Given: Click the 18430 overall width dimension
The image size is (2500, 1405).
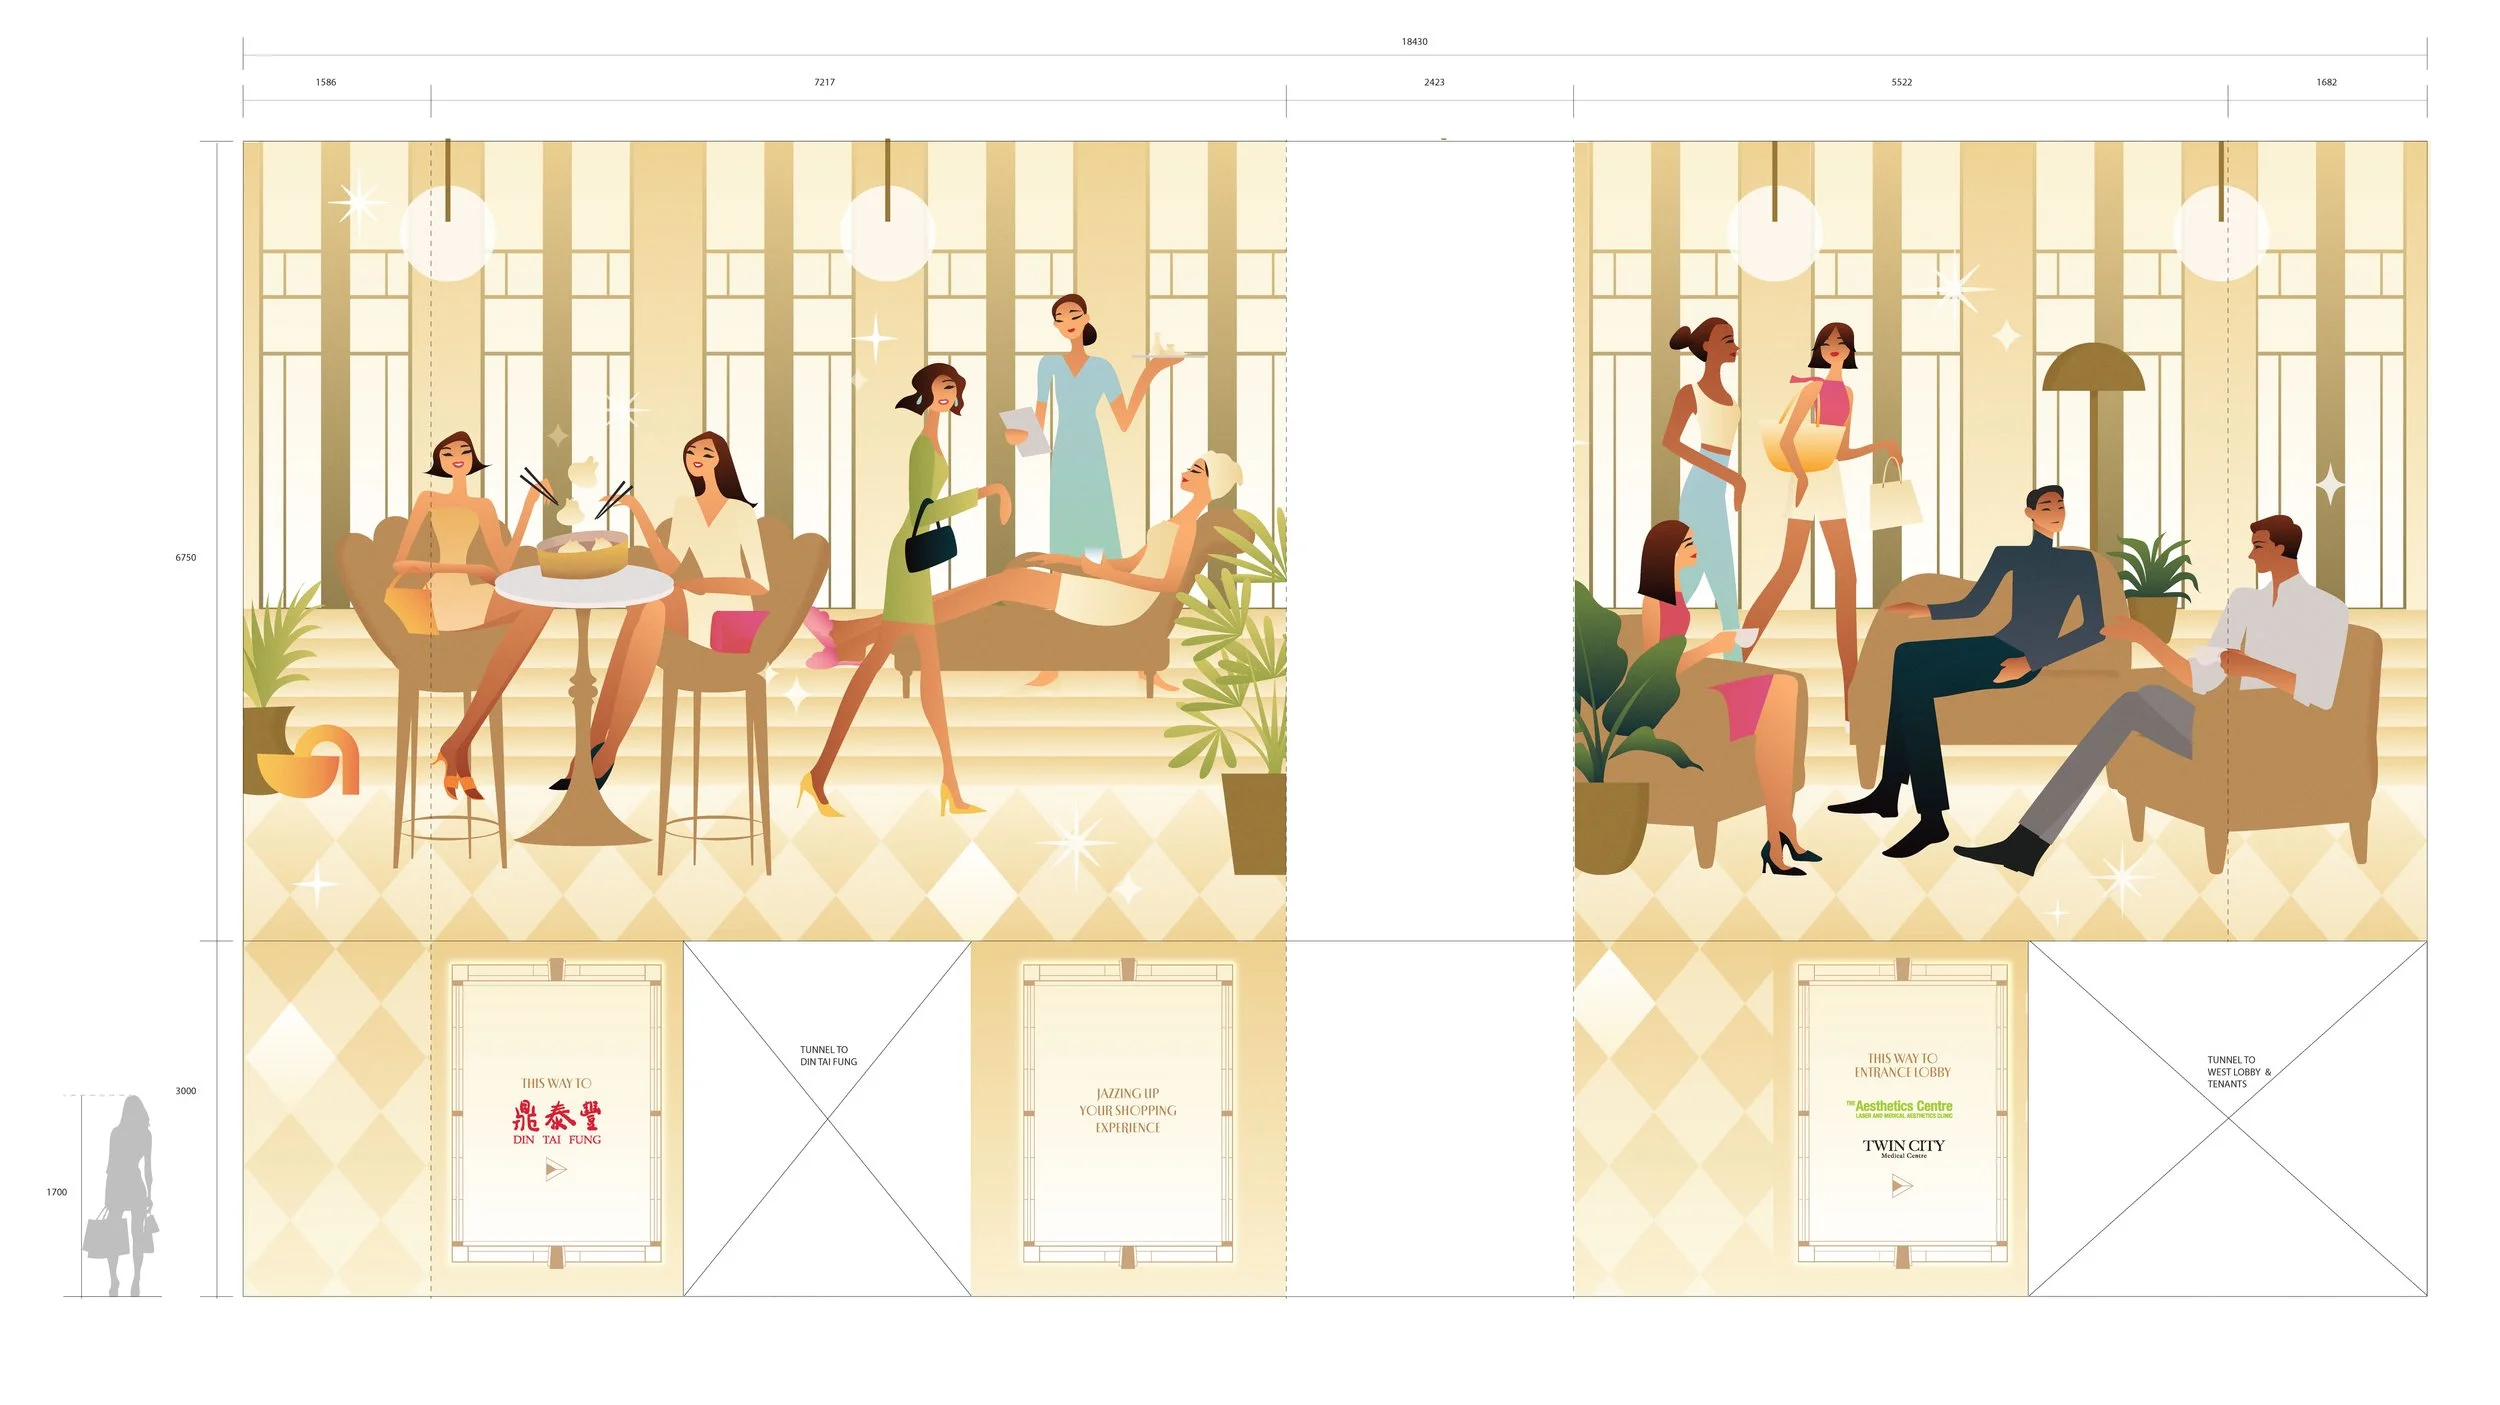Looking at the screenshot, I should click(1414, 42).
